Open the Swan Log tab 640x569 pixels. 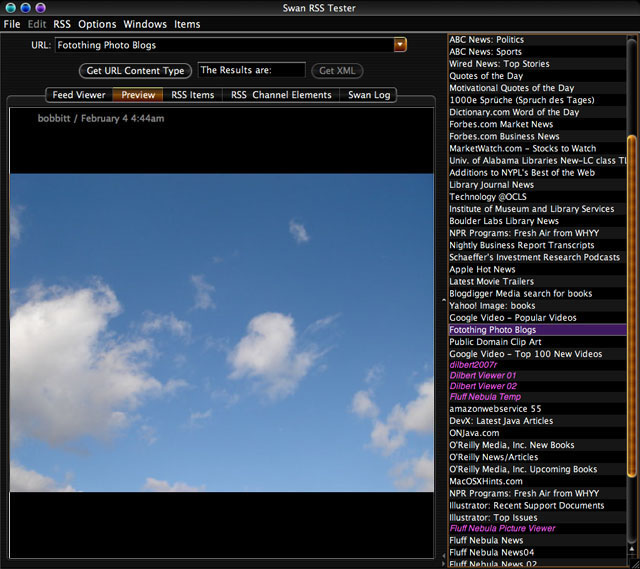pos(370,95)
